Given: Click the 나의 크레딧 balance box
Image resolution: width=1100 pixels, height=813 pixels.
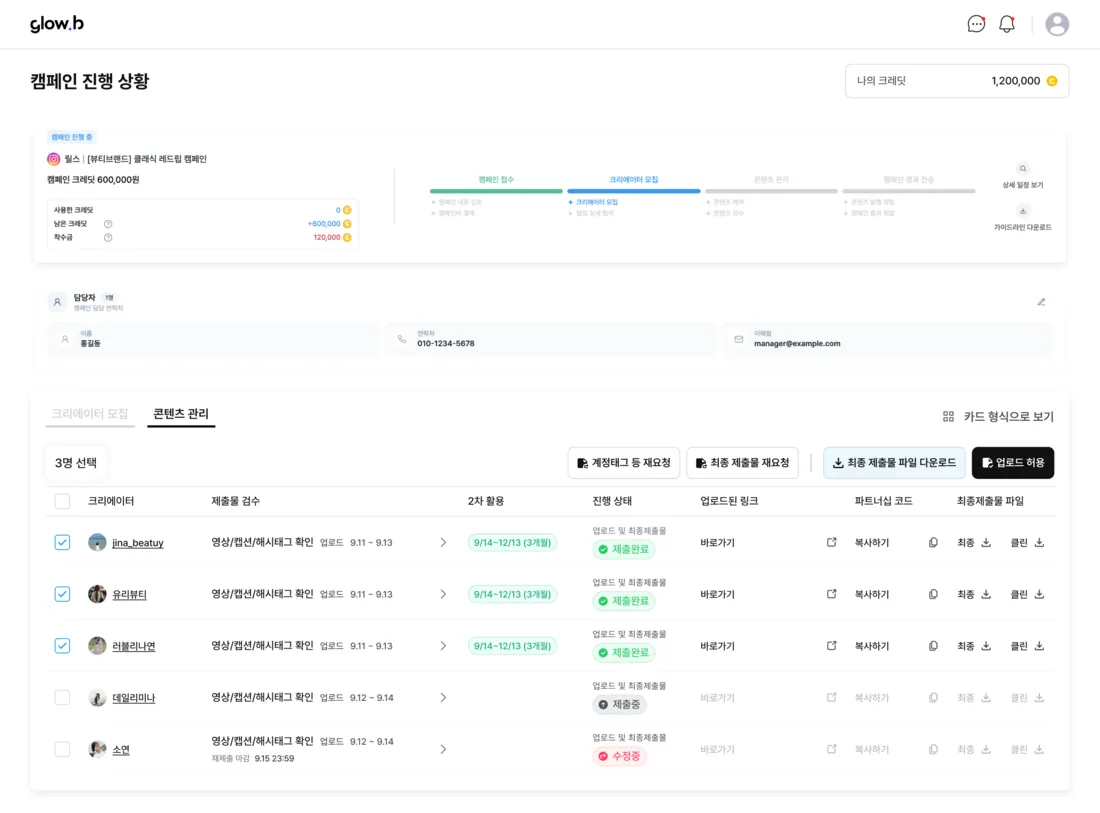Looking at the screenshot, I should (x=957, y=81).
